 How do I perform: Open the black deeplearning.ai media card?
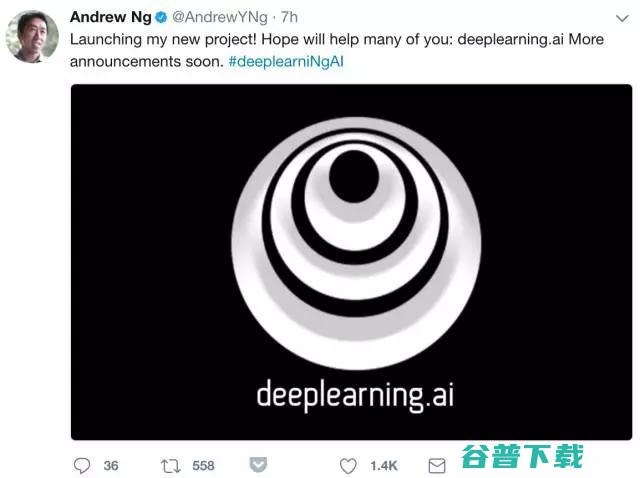click(x=351, y=262)
